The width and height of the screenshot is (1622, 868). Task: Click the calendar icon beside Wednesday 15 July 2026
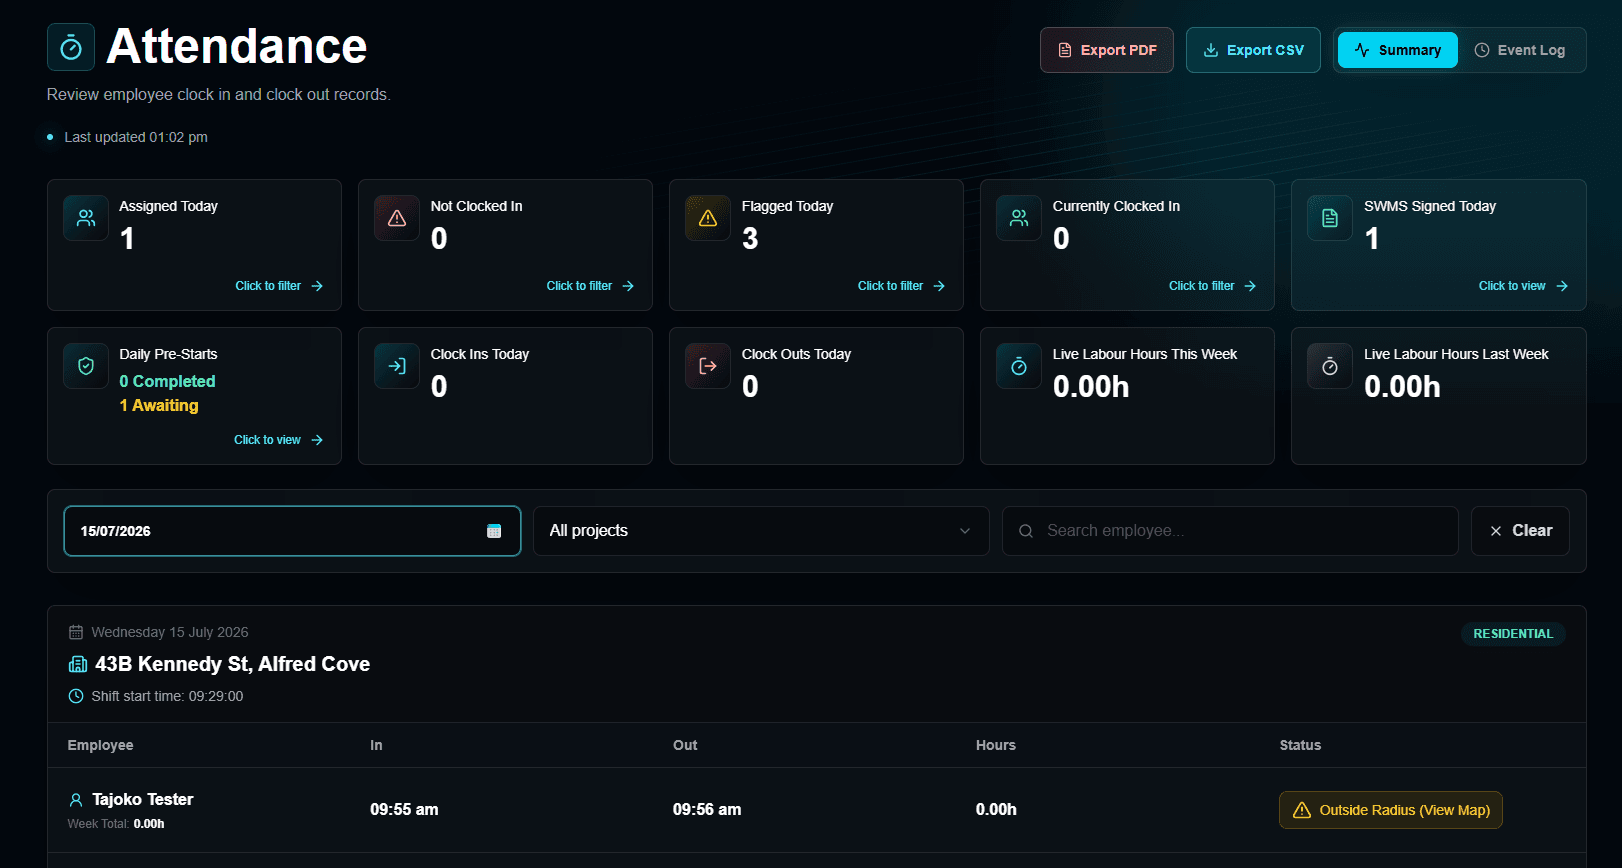click(76, 632)
